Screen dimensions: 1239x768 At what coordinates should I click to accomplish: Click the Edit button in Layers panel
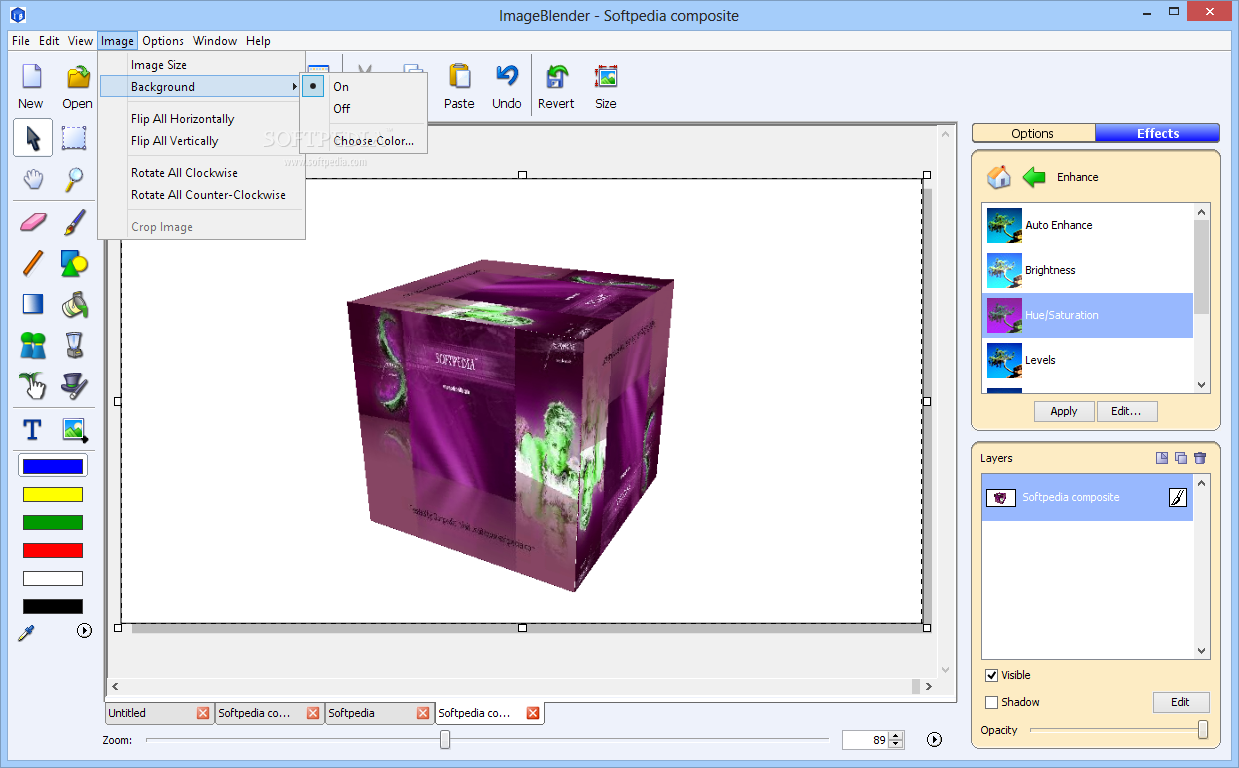pos(1181,702)
